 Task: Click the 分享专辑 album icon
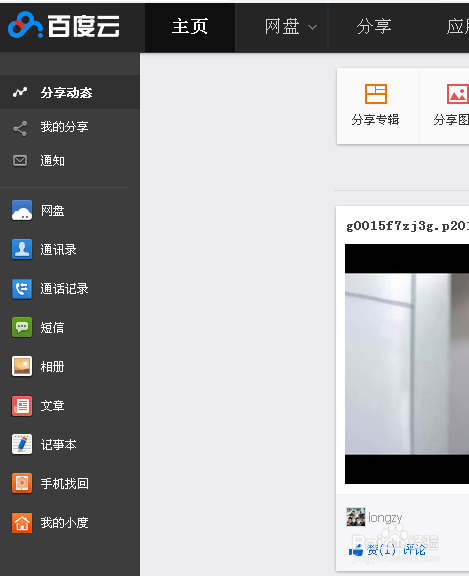(376, 94)
